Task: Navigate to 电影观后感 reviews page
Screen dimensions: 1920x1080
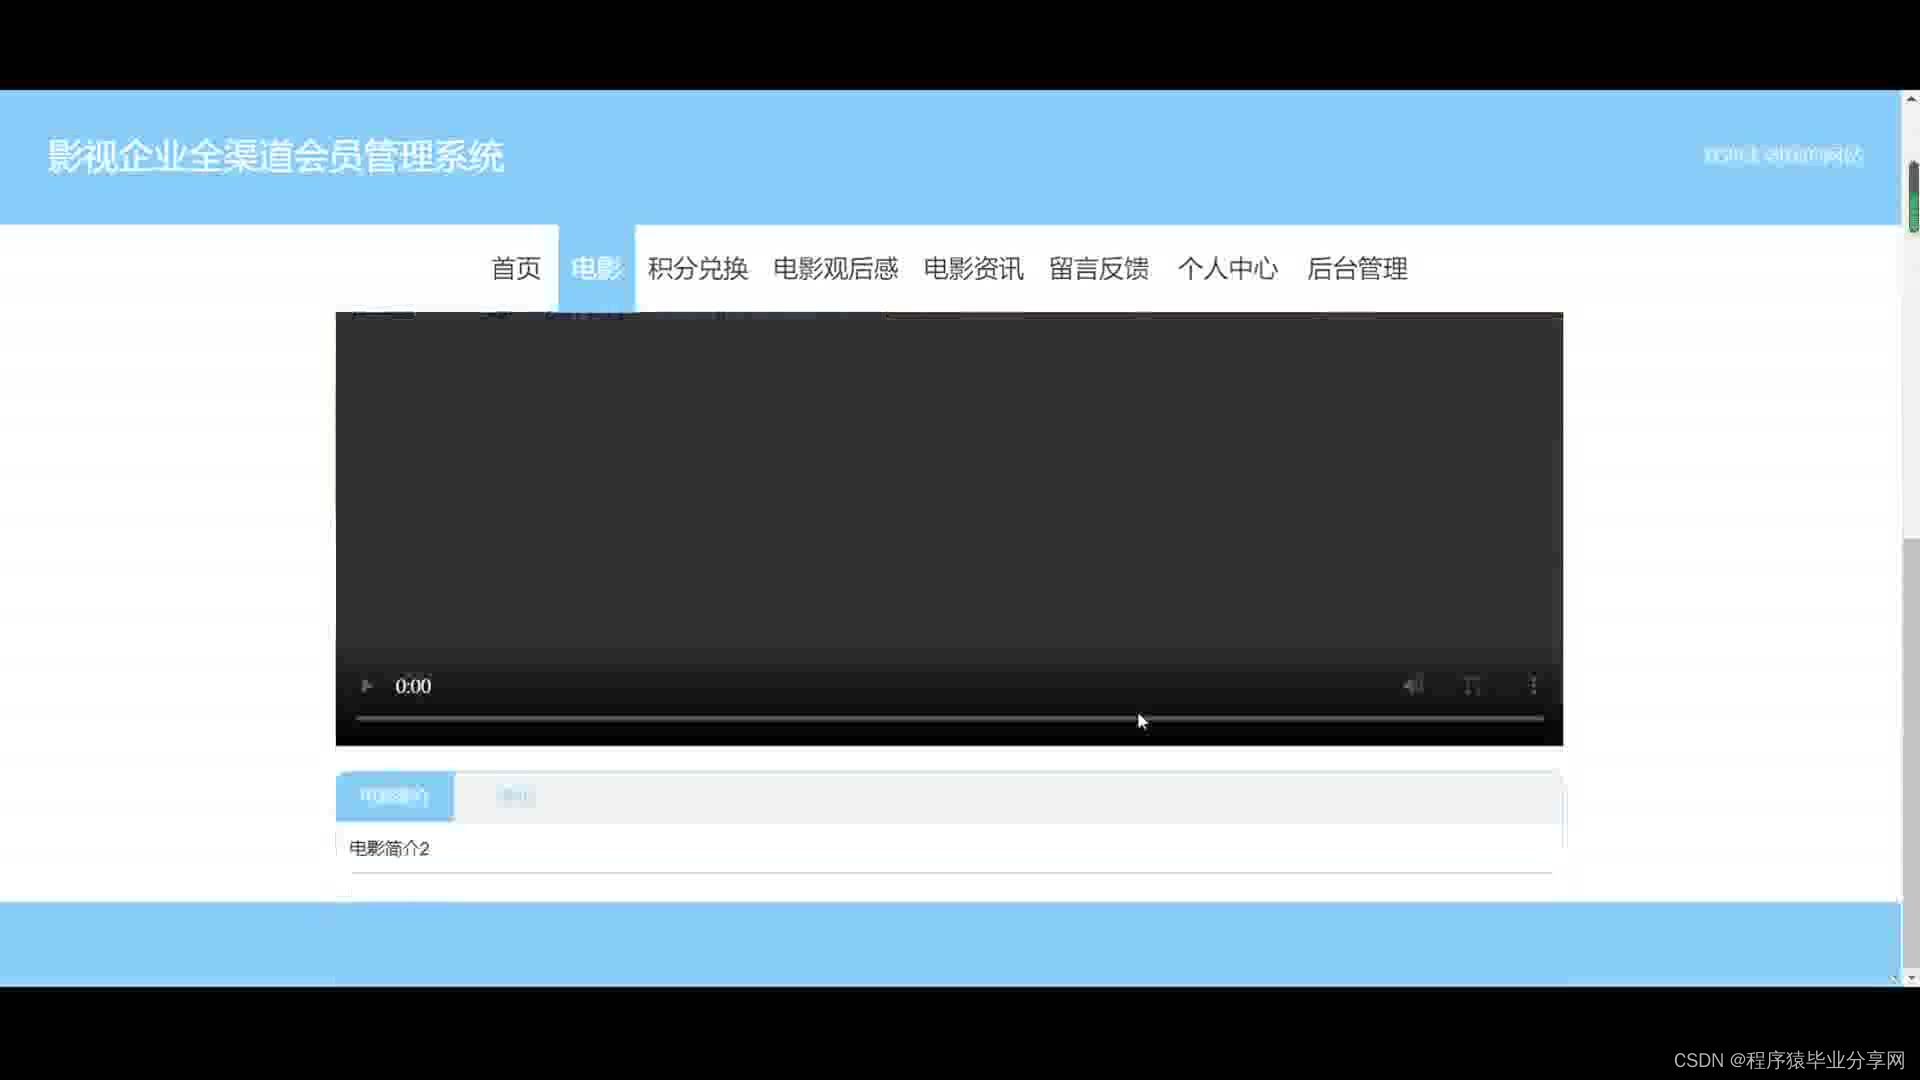Action: click(835, 269)
